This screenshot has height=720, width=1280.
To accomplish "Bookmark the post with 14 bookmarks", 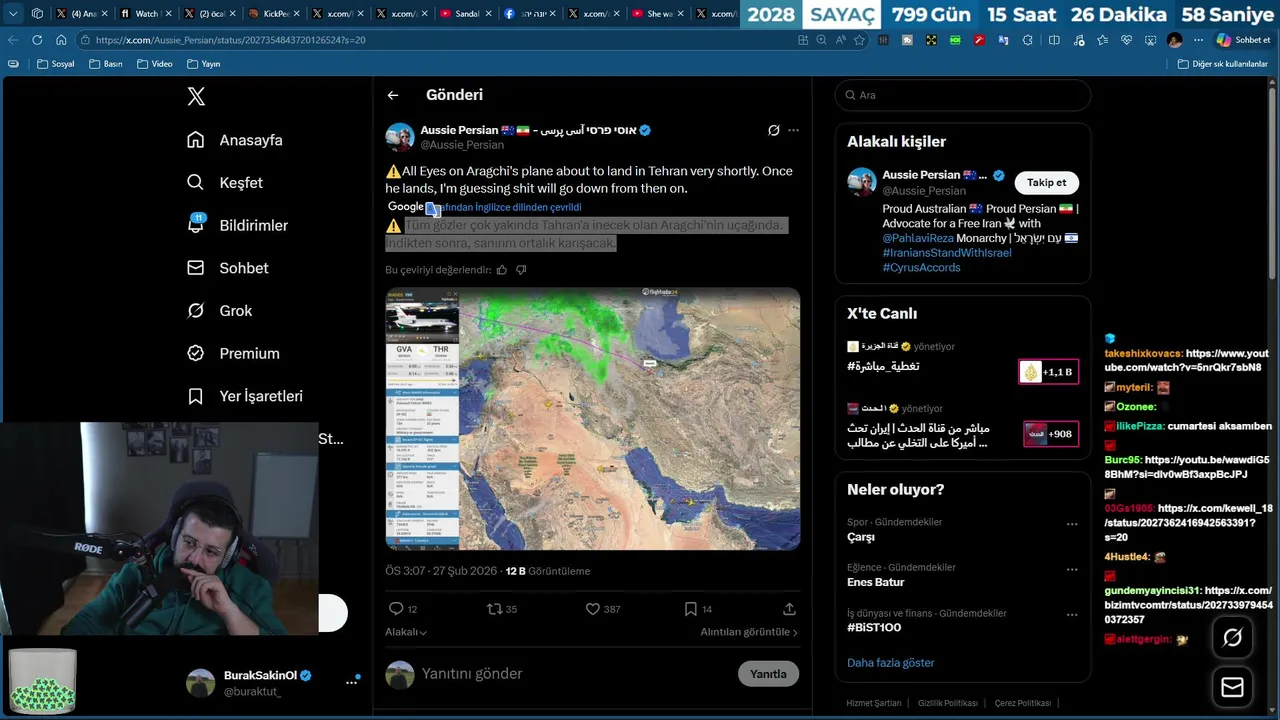I will 690,608.
